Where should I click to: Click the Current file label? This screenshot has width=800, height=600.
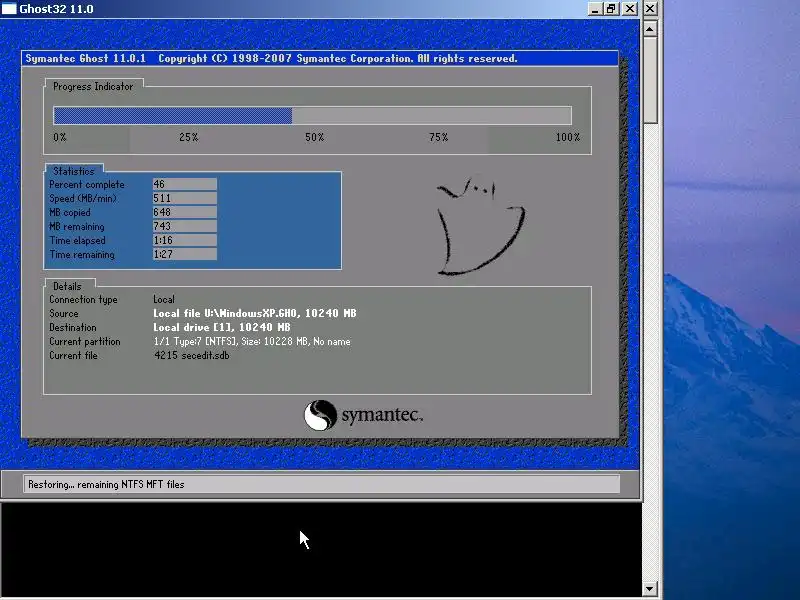click(x=73, y=356)
